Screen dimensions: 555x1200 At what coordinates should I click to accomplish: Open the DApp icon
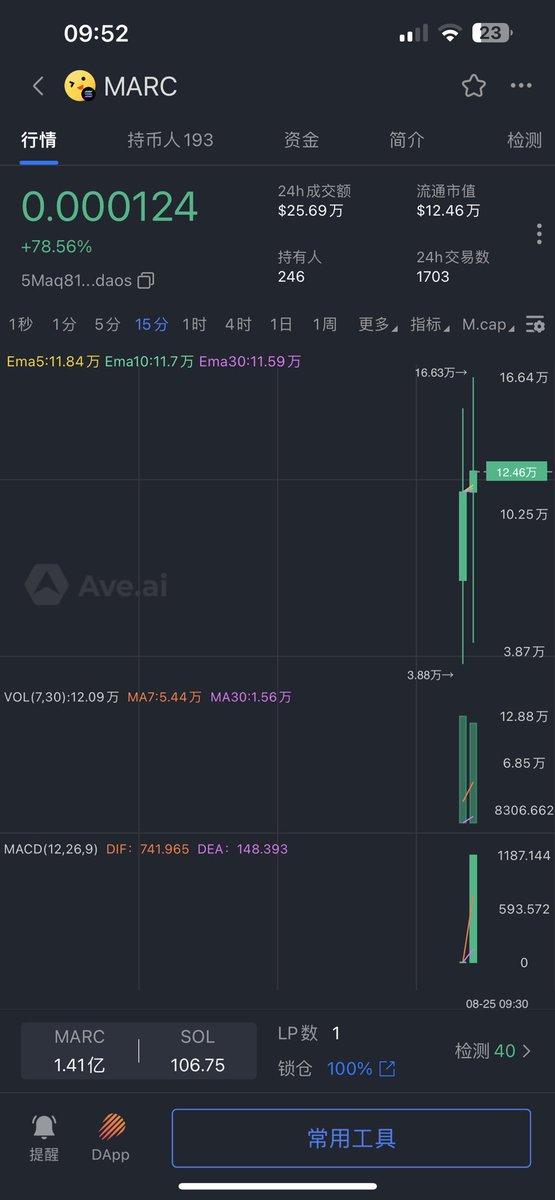113,1127
